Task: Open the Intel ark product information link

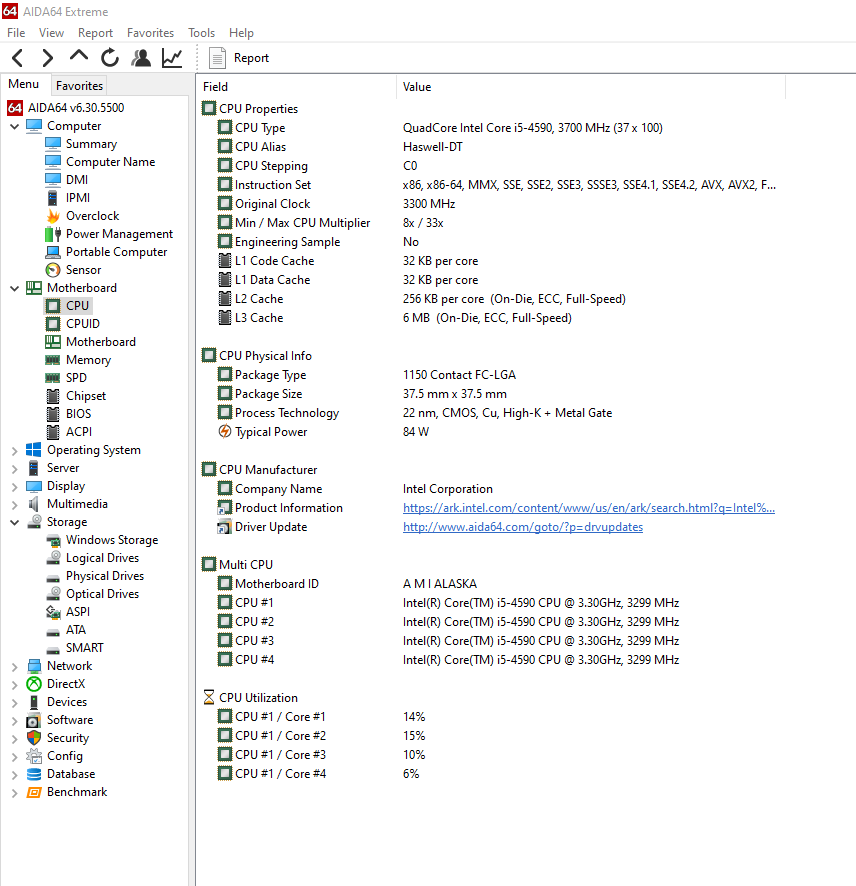Action: pyautogui.click(x=588, y=508)
